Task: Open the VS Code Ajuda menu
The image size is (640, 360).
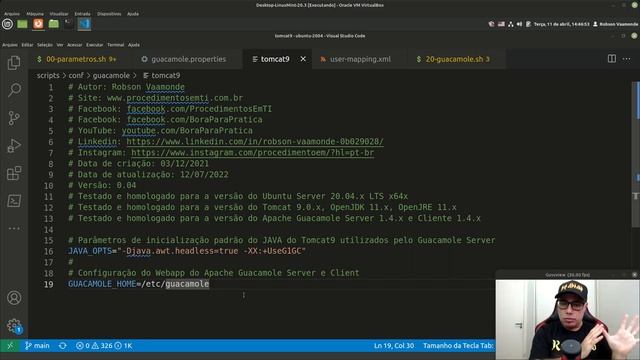Action: [134, 45]
